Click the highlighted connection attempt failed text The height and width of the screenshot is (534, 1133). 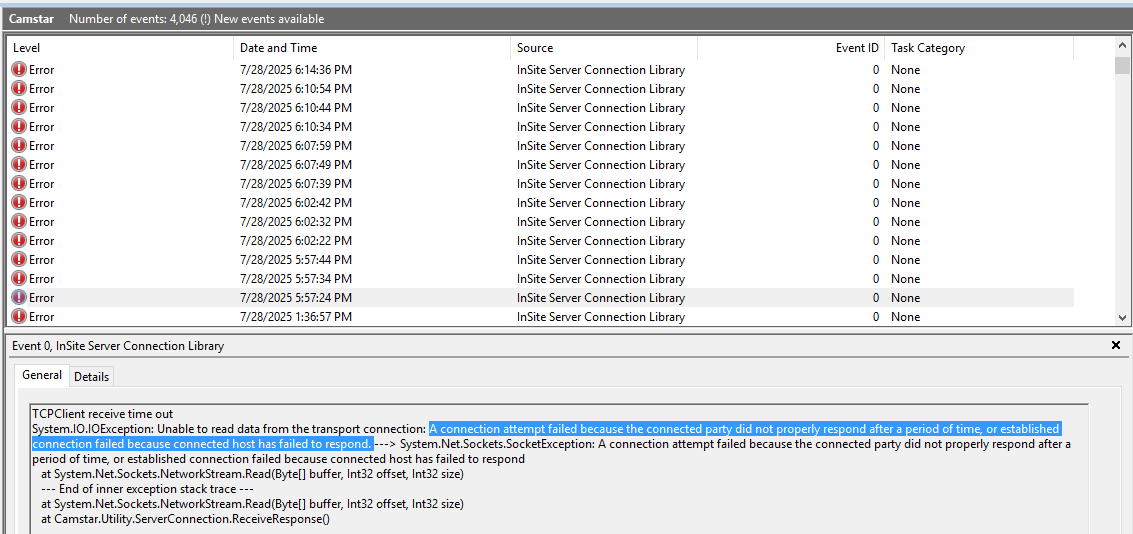[x=546, y=436]
